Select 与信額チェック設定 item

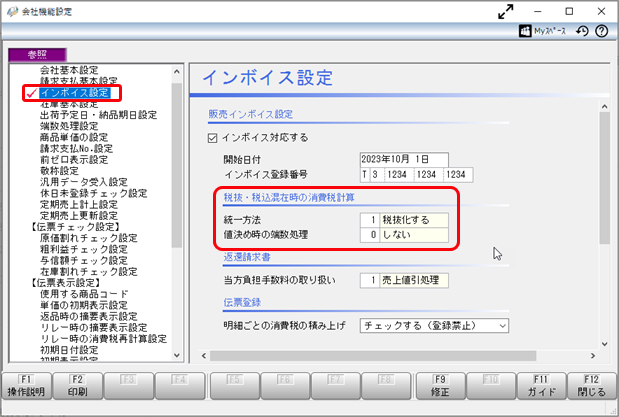click(84, 261)
